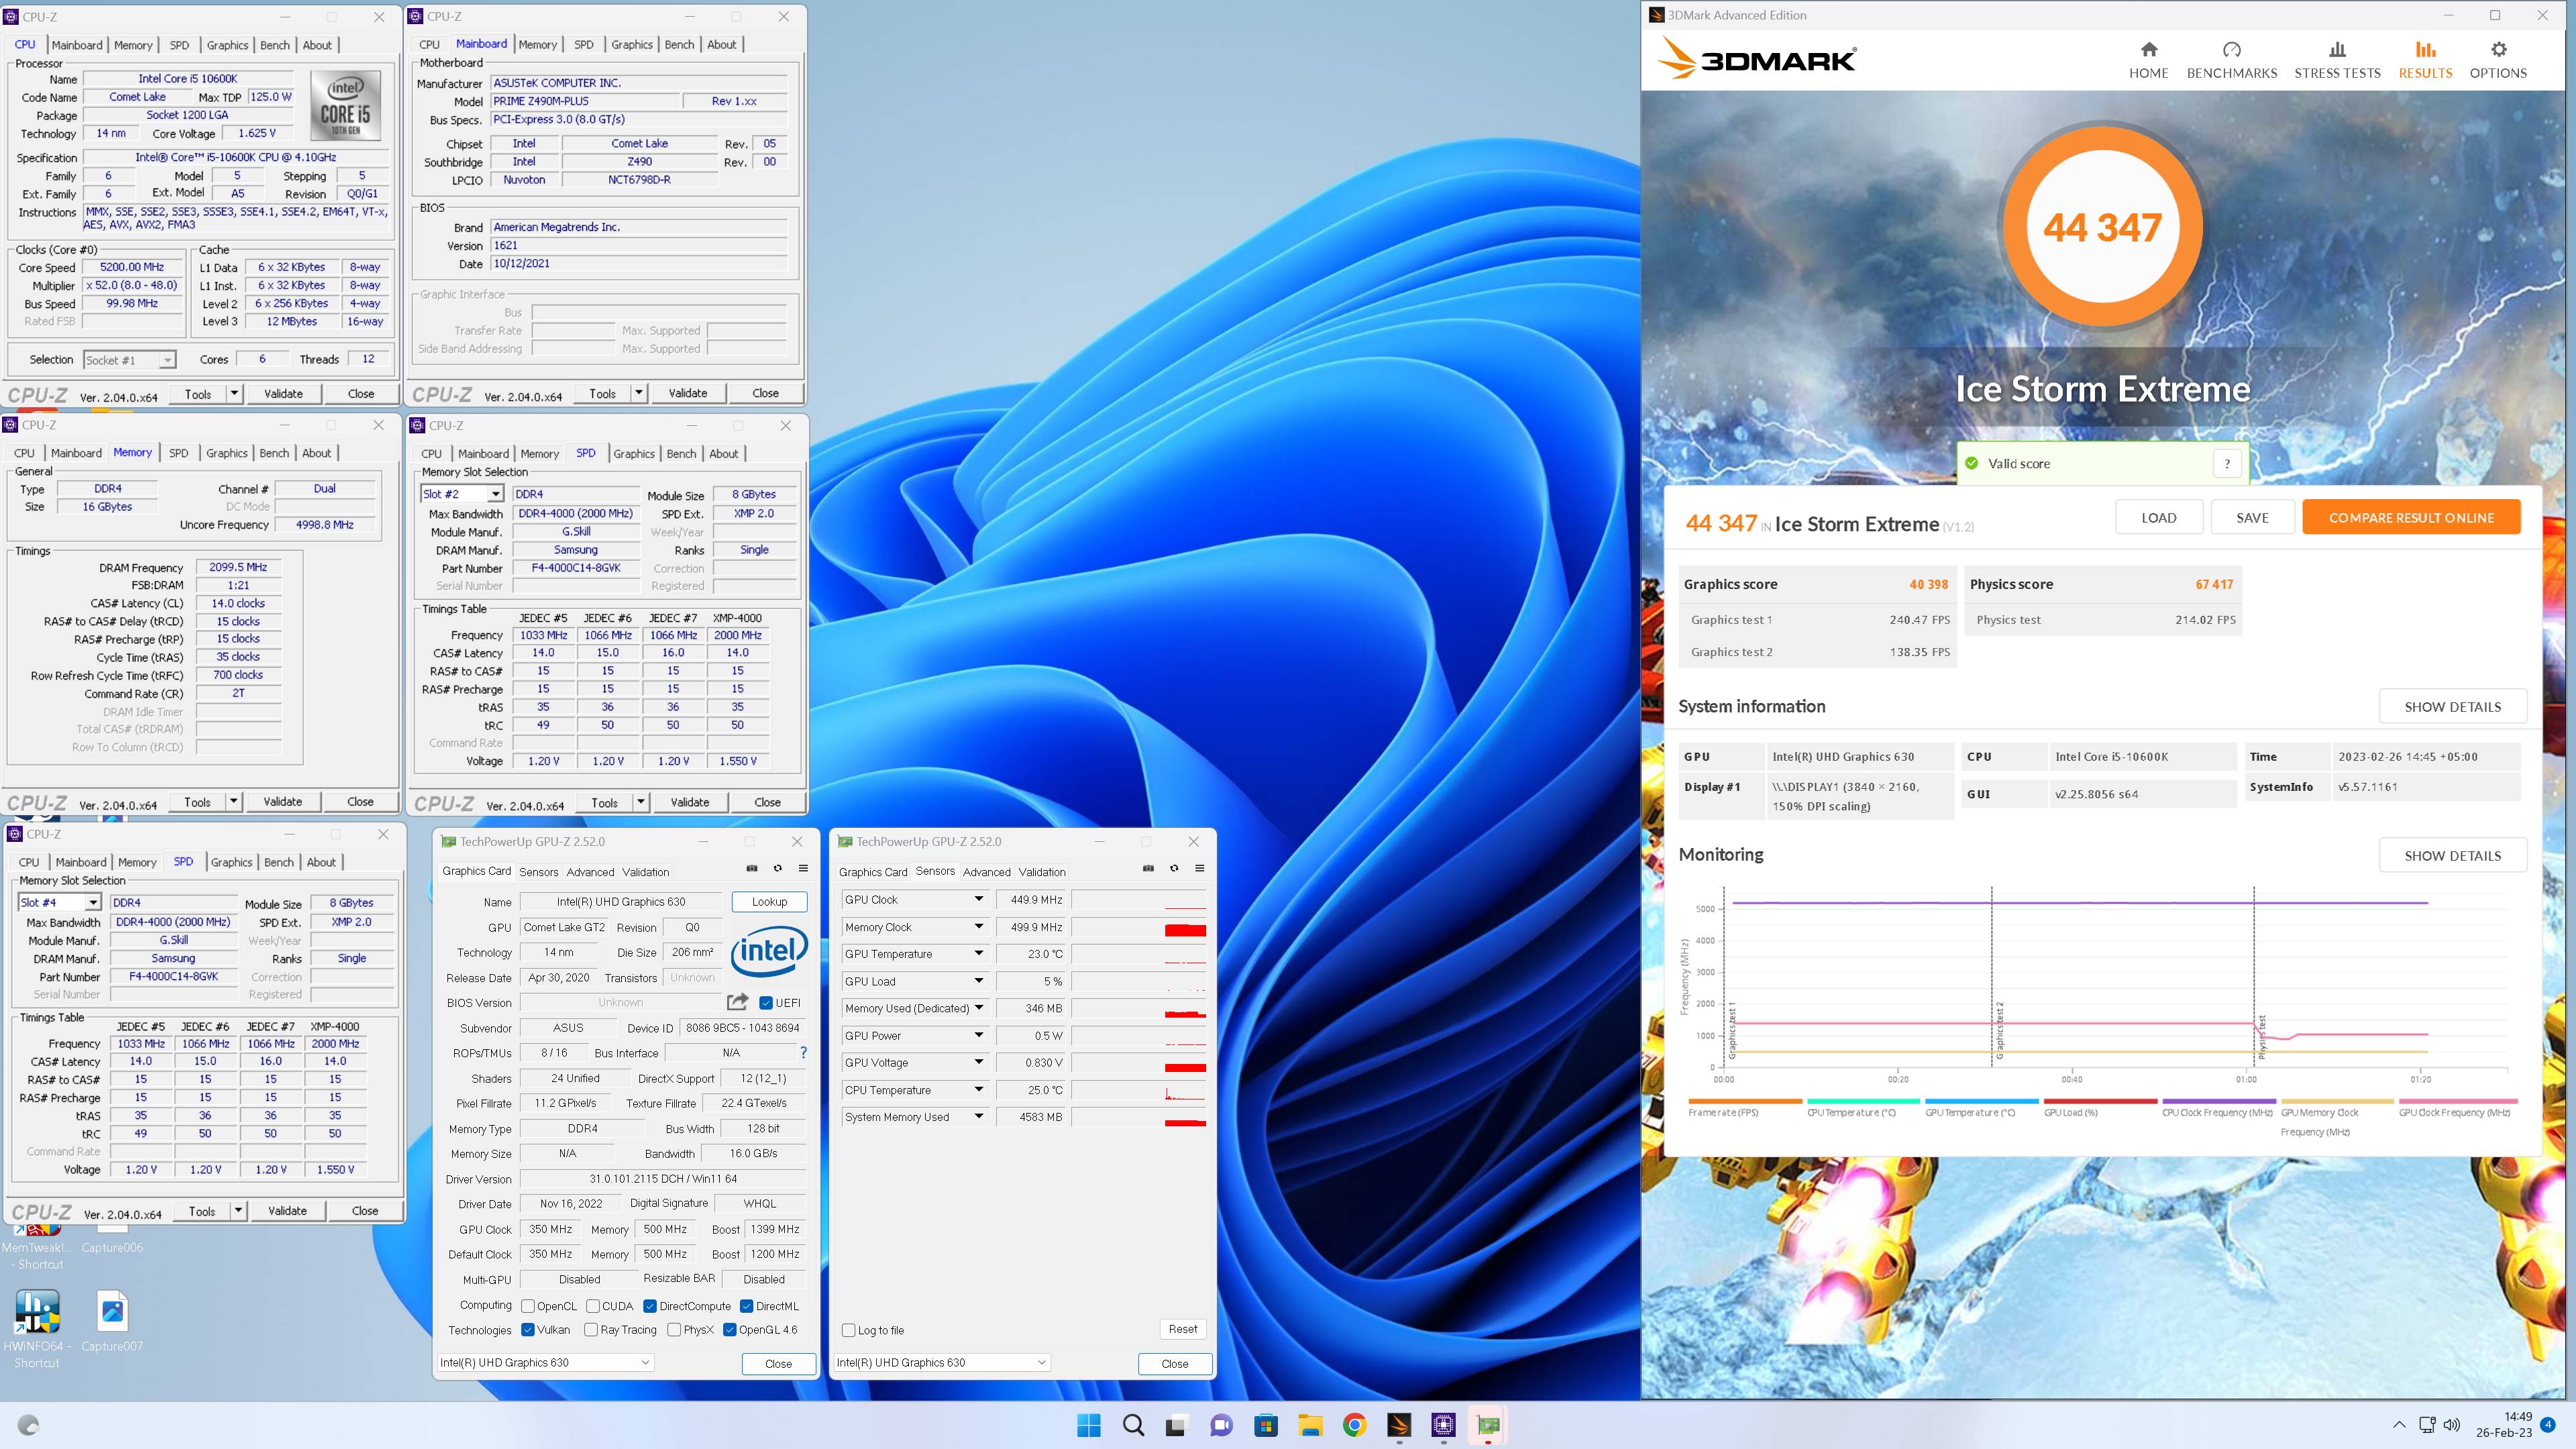
Task: Open Capture007 file on desktop
Action: (x=112, y=1320)
